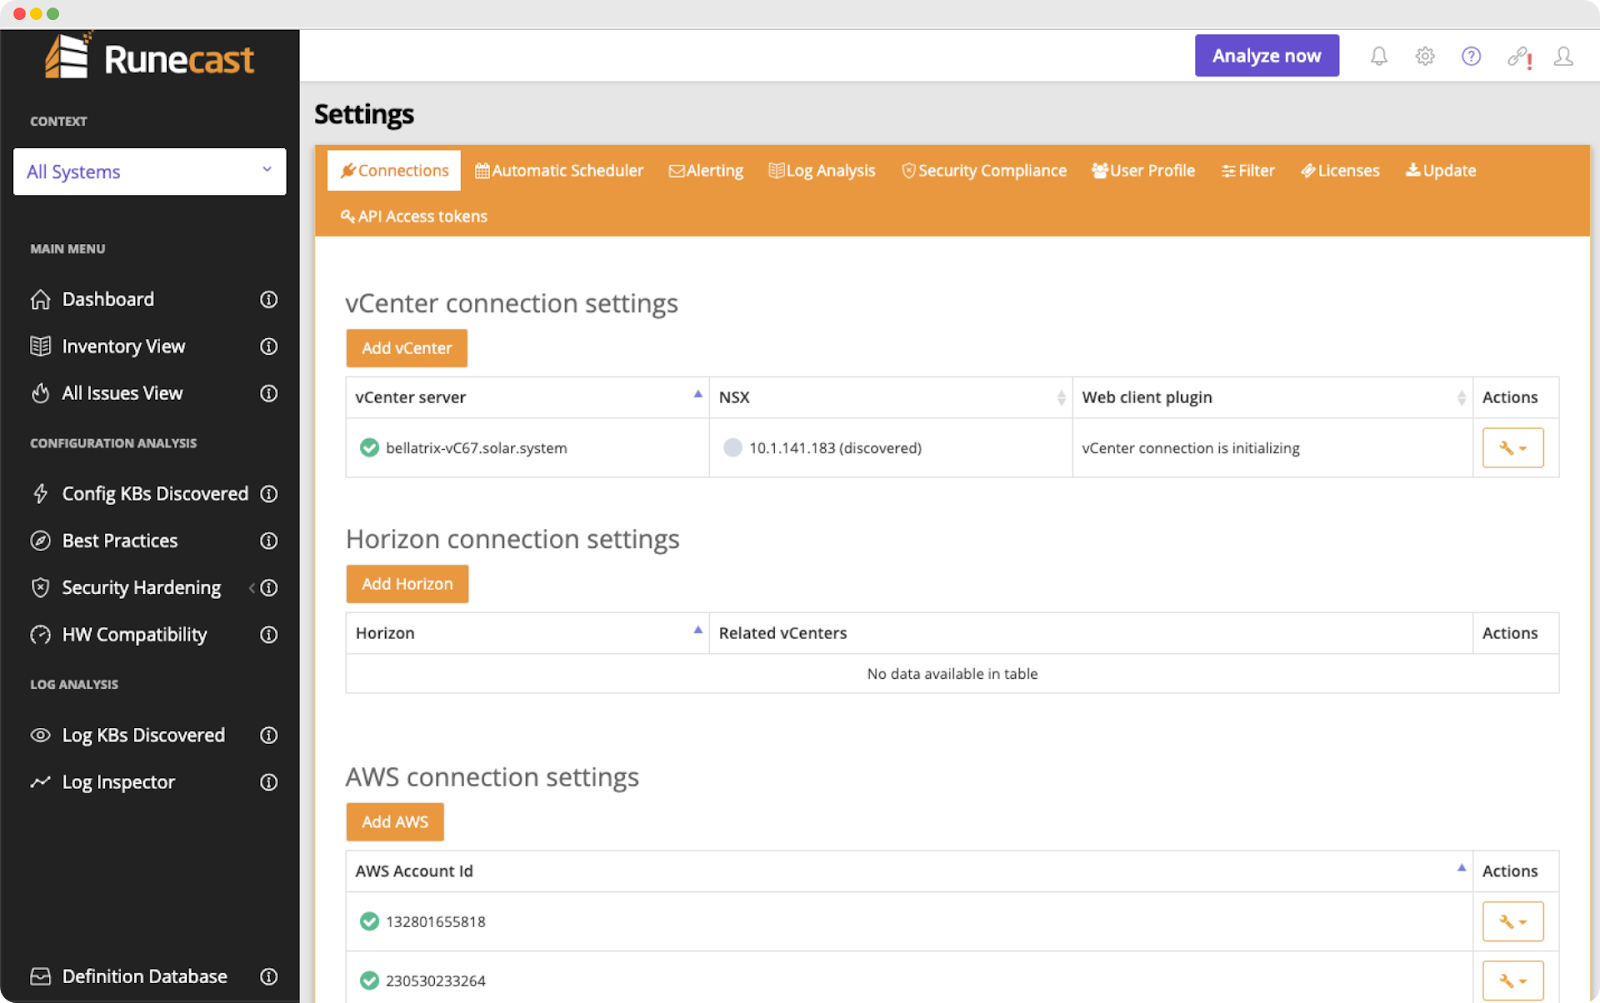Viewport: 1600px width, 1003px height.
Task: Click green status check for account 132801655818
Action: (x=369, y=922)
